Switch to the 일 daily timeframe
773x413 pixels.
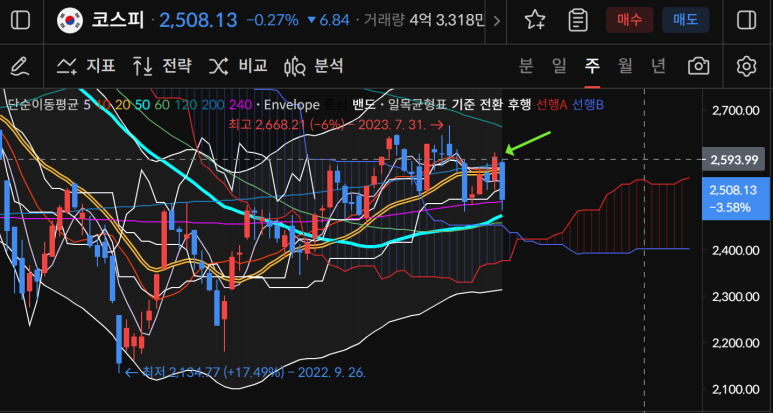(x=559, y=66)
